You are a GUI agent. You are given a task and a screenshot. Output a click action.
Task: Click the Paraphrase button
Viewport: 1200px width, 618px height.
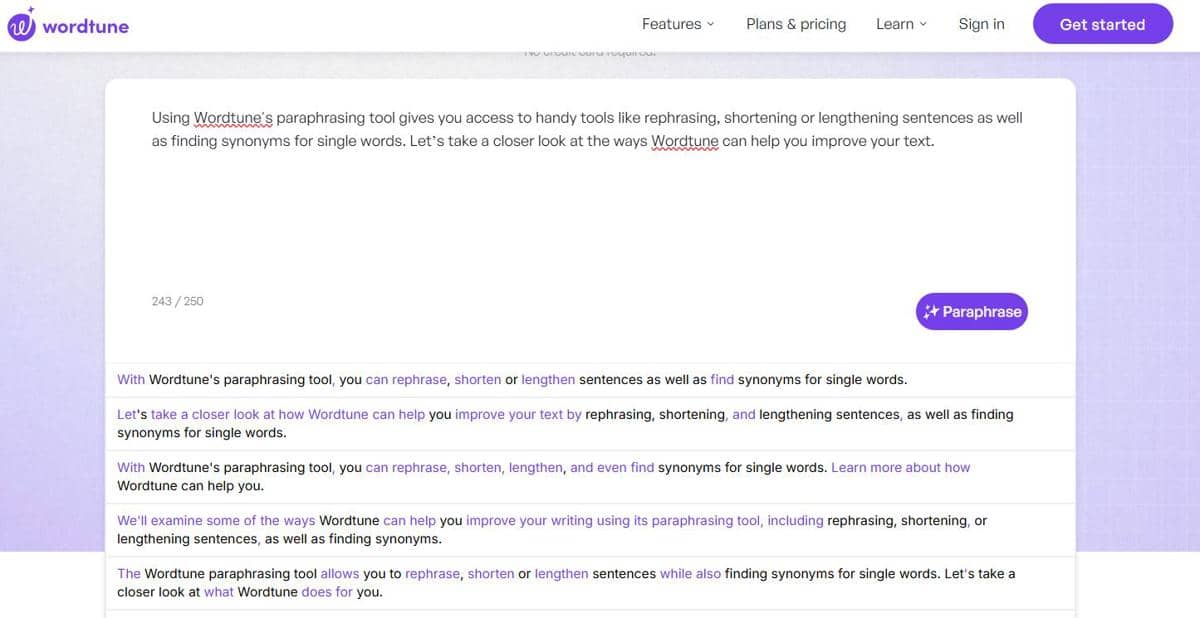pyautogui.click(x=971, y=312)
